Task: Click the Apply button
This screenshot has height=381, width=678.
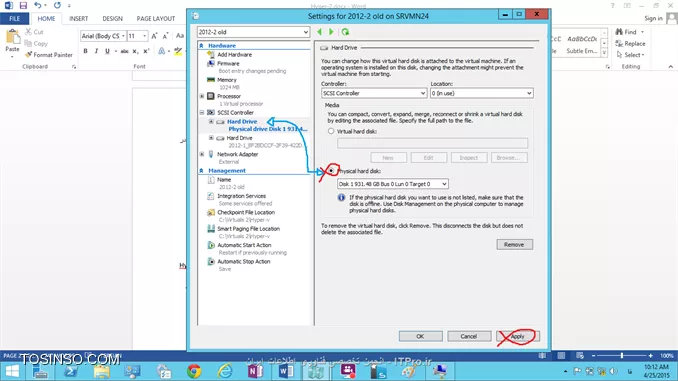Action: [x=518, y=336]
